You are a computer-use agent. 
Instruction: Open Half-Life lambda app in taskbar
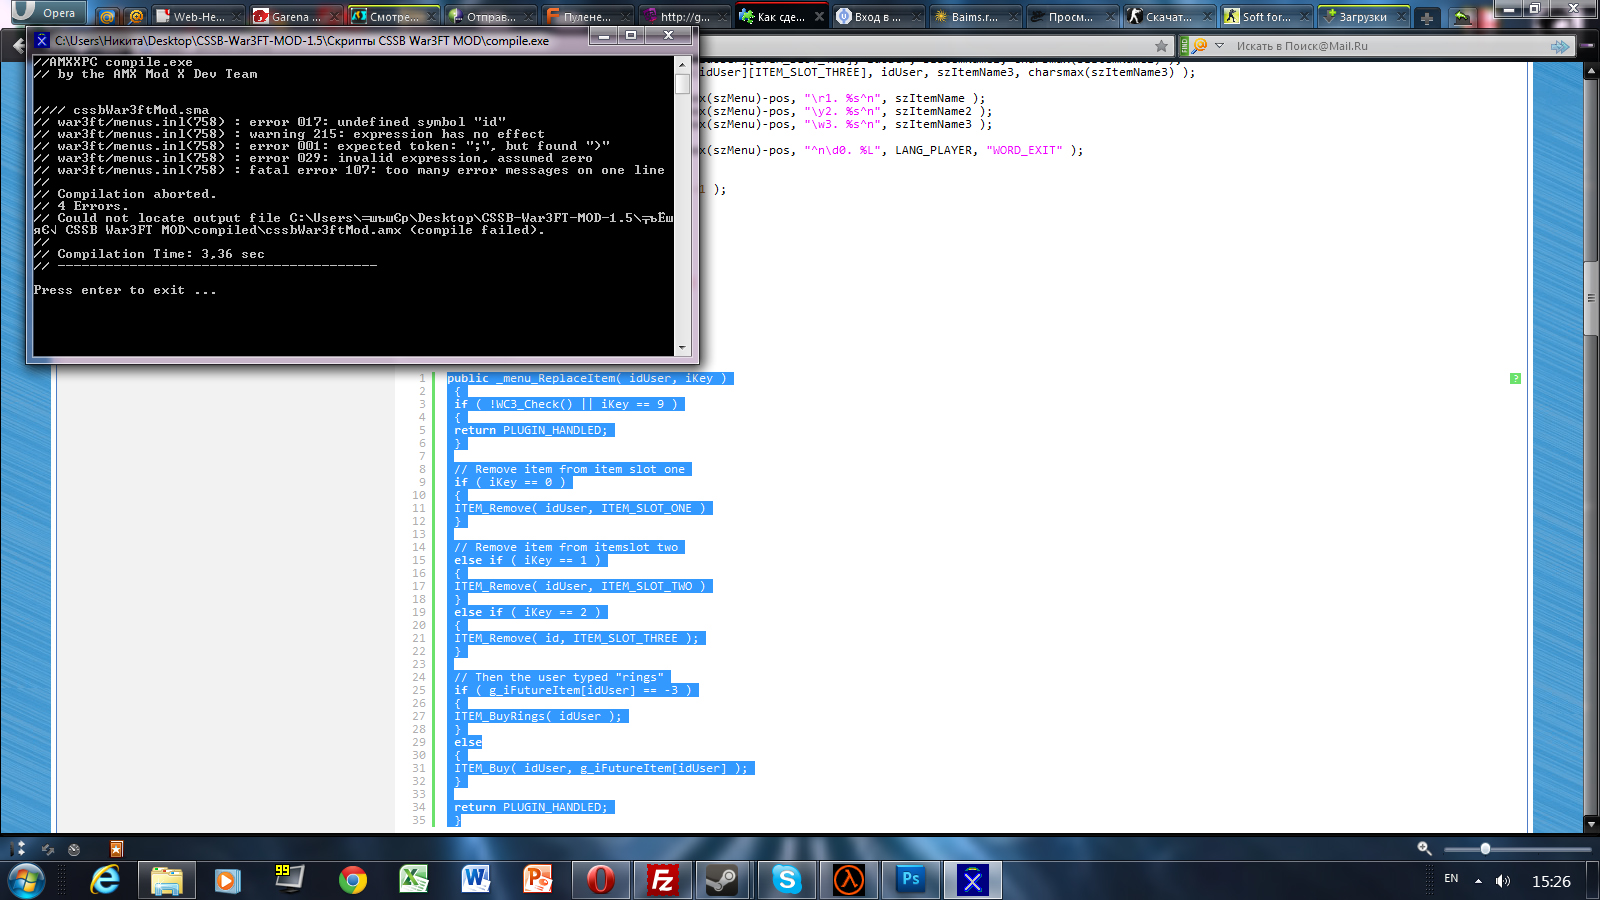849,880
